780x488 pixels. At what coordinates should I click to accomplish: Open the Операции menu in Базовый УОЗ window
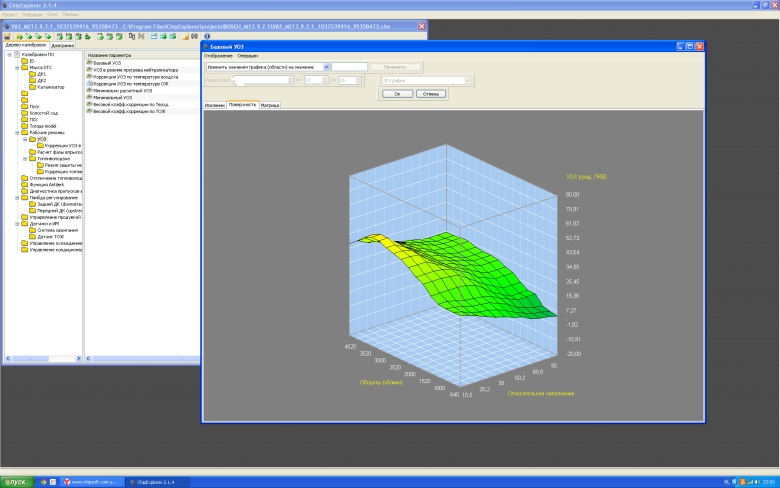point(247,56)
